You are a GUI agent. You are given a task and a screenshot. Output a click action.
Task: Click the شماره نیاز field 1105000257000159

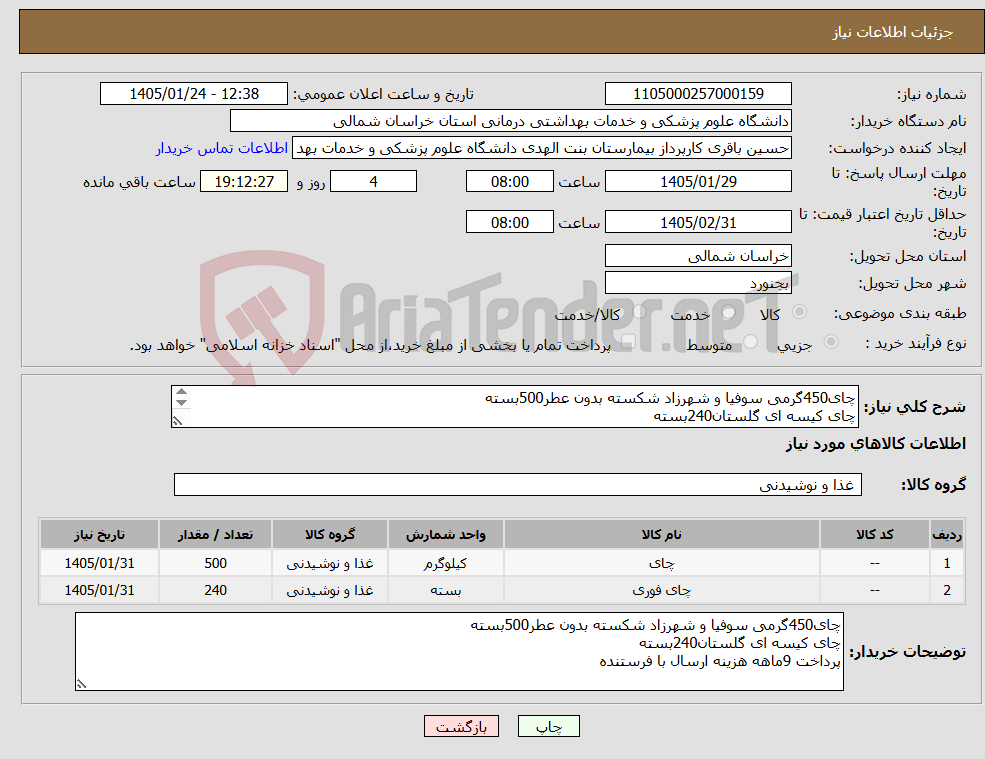click(x=698, y=94)
